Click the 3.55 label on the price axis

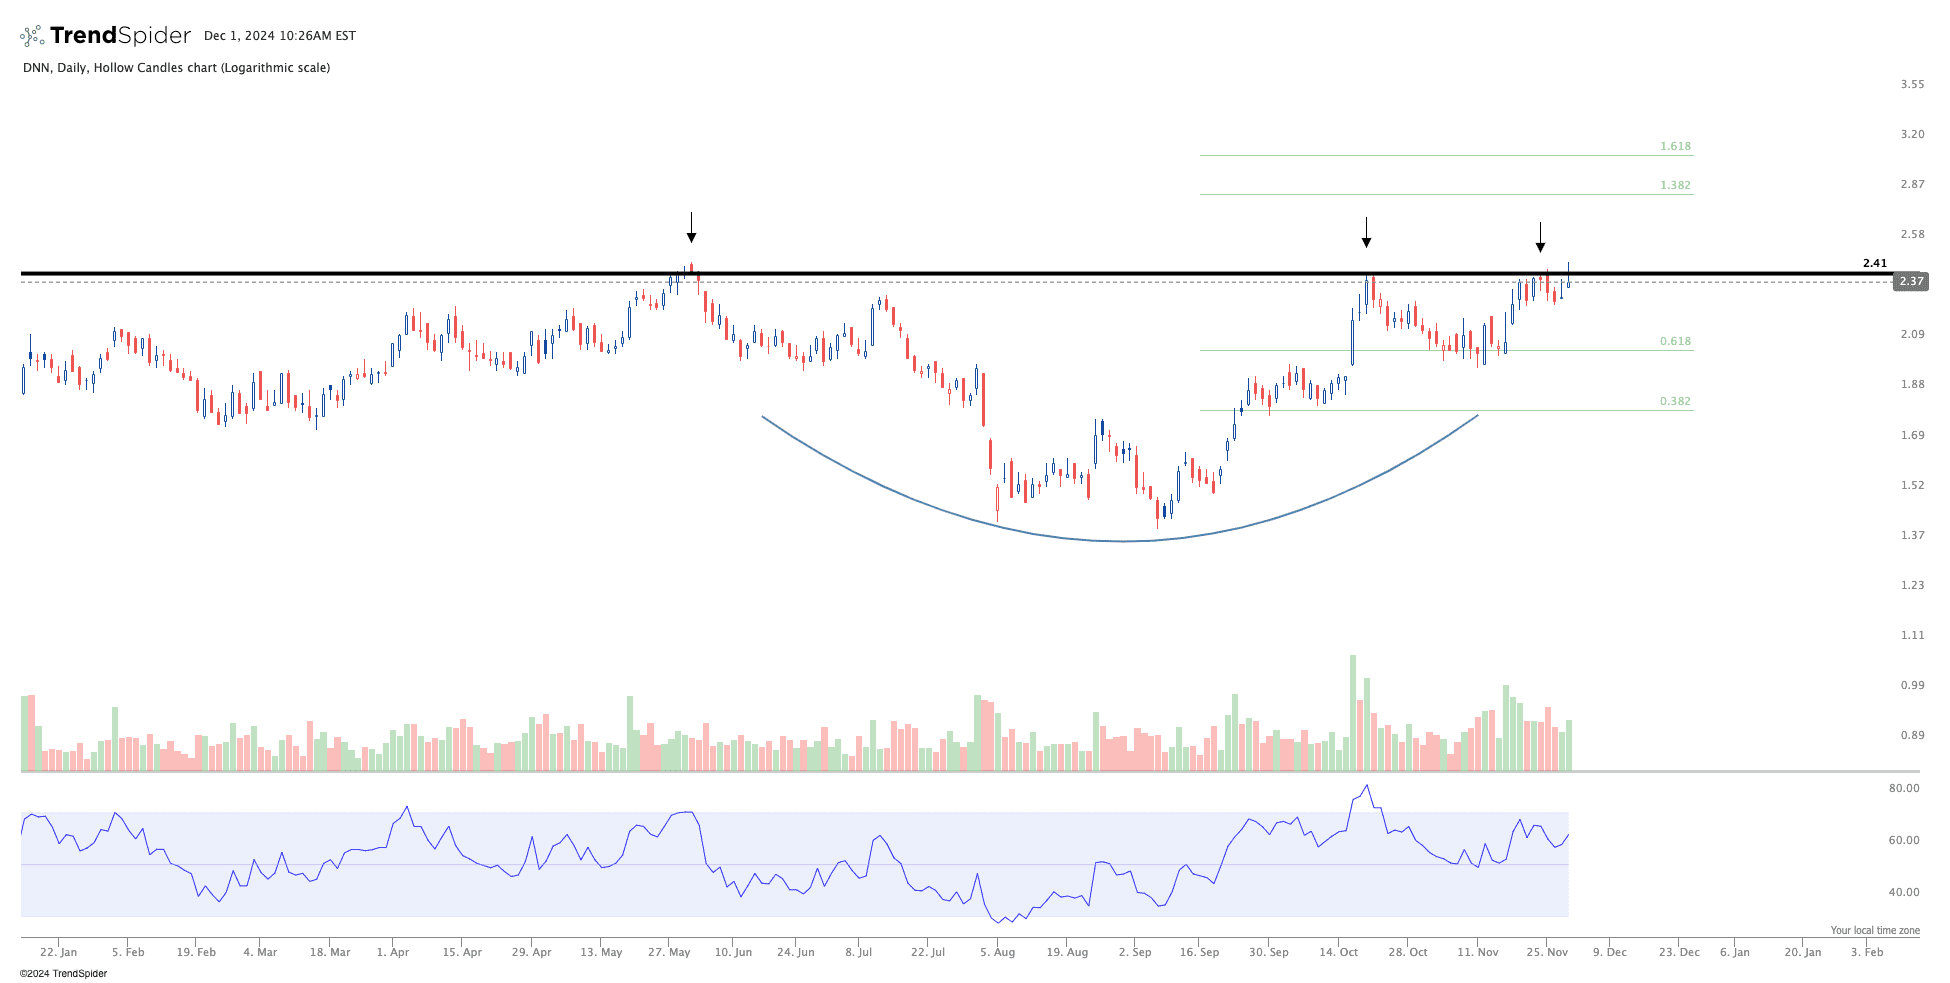1912,85
